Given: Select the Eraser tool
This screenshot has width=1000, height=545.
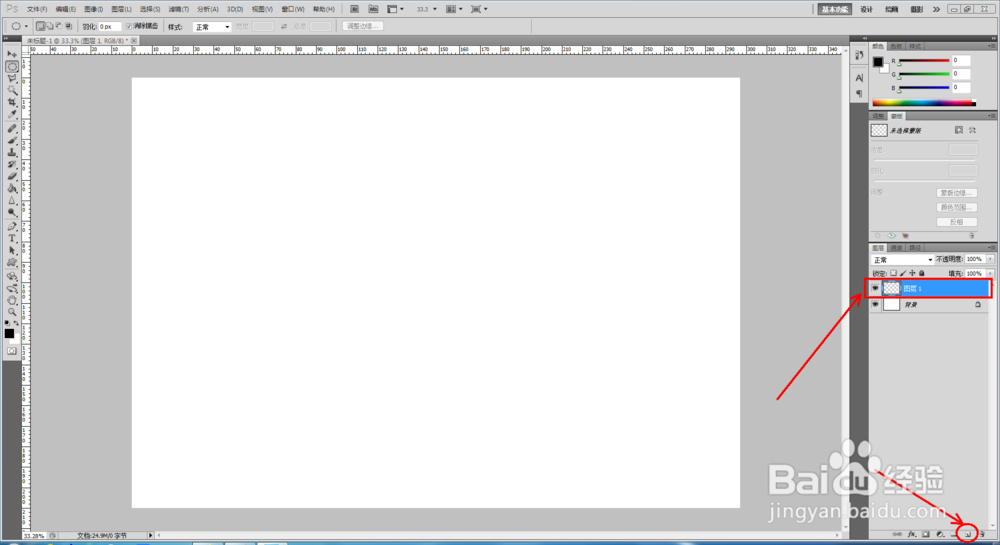Looking at the screenshot, I should pos(11,177).
